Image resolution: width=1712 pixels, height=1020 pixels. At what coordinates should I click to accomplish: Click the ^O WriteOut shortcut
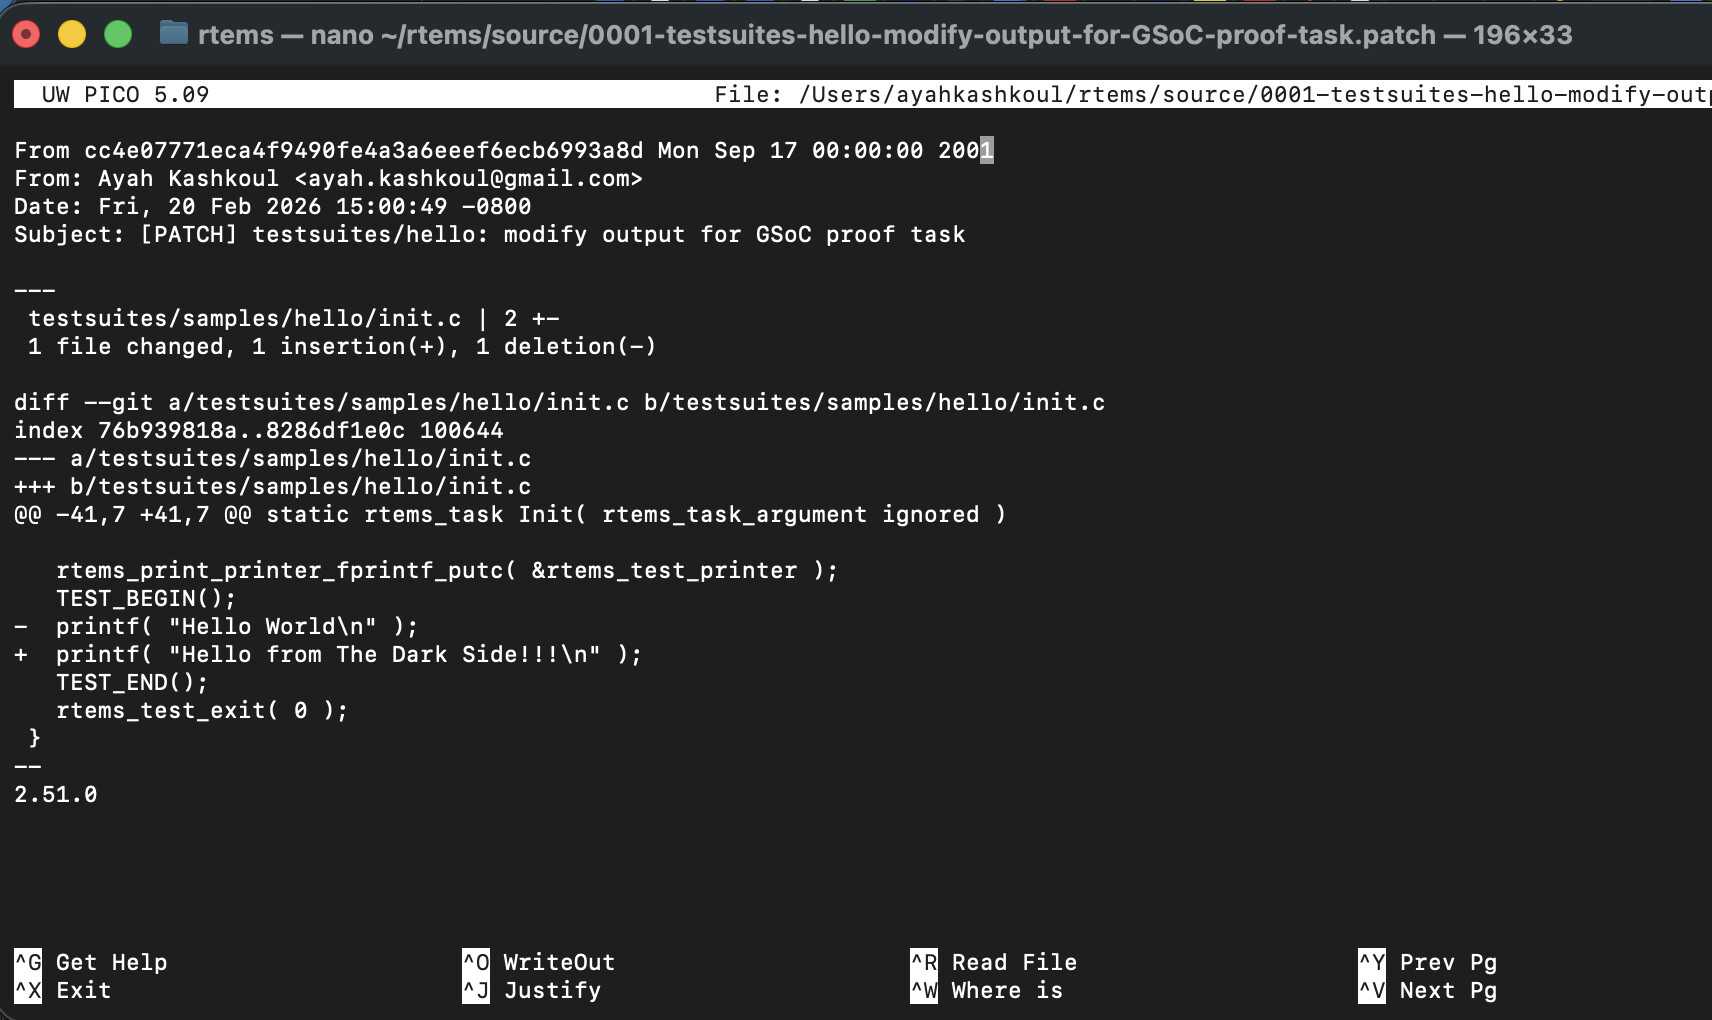coord(538,962)
